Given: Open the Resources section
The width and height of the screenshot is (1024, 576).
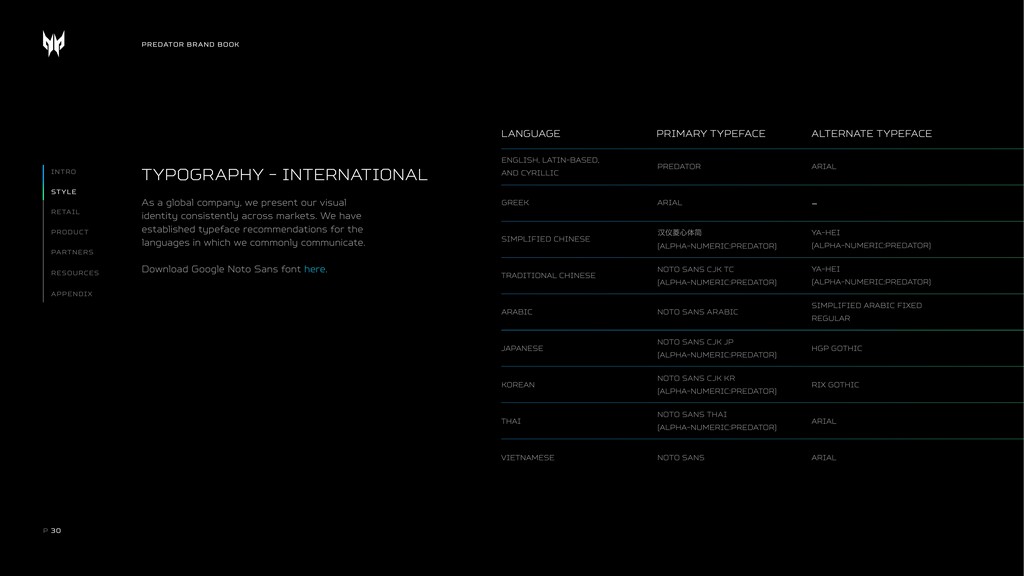Looking at the screenshot, I should point(75,273).
